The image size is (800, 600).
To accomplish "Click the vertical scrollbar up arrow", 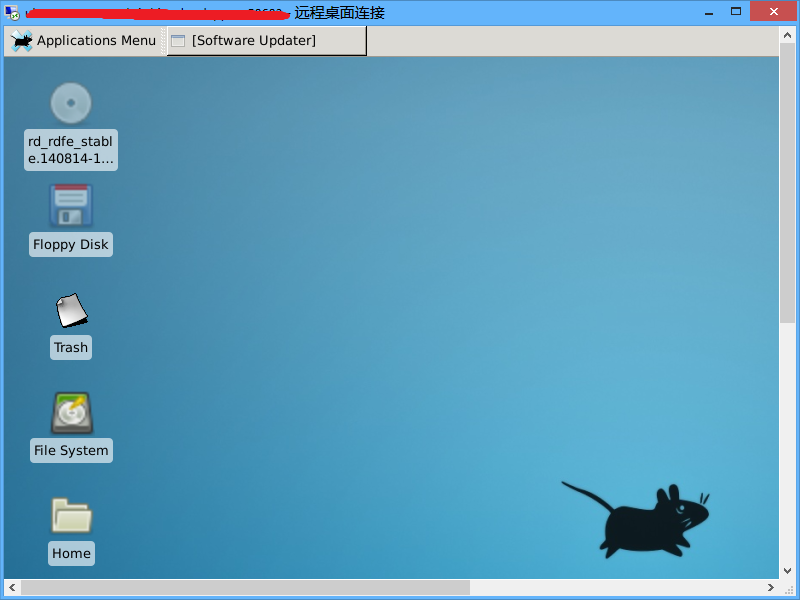I will pos(787,35).
